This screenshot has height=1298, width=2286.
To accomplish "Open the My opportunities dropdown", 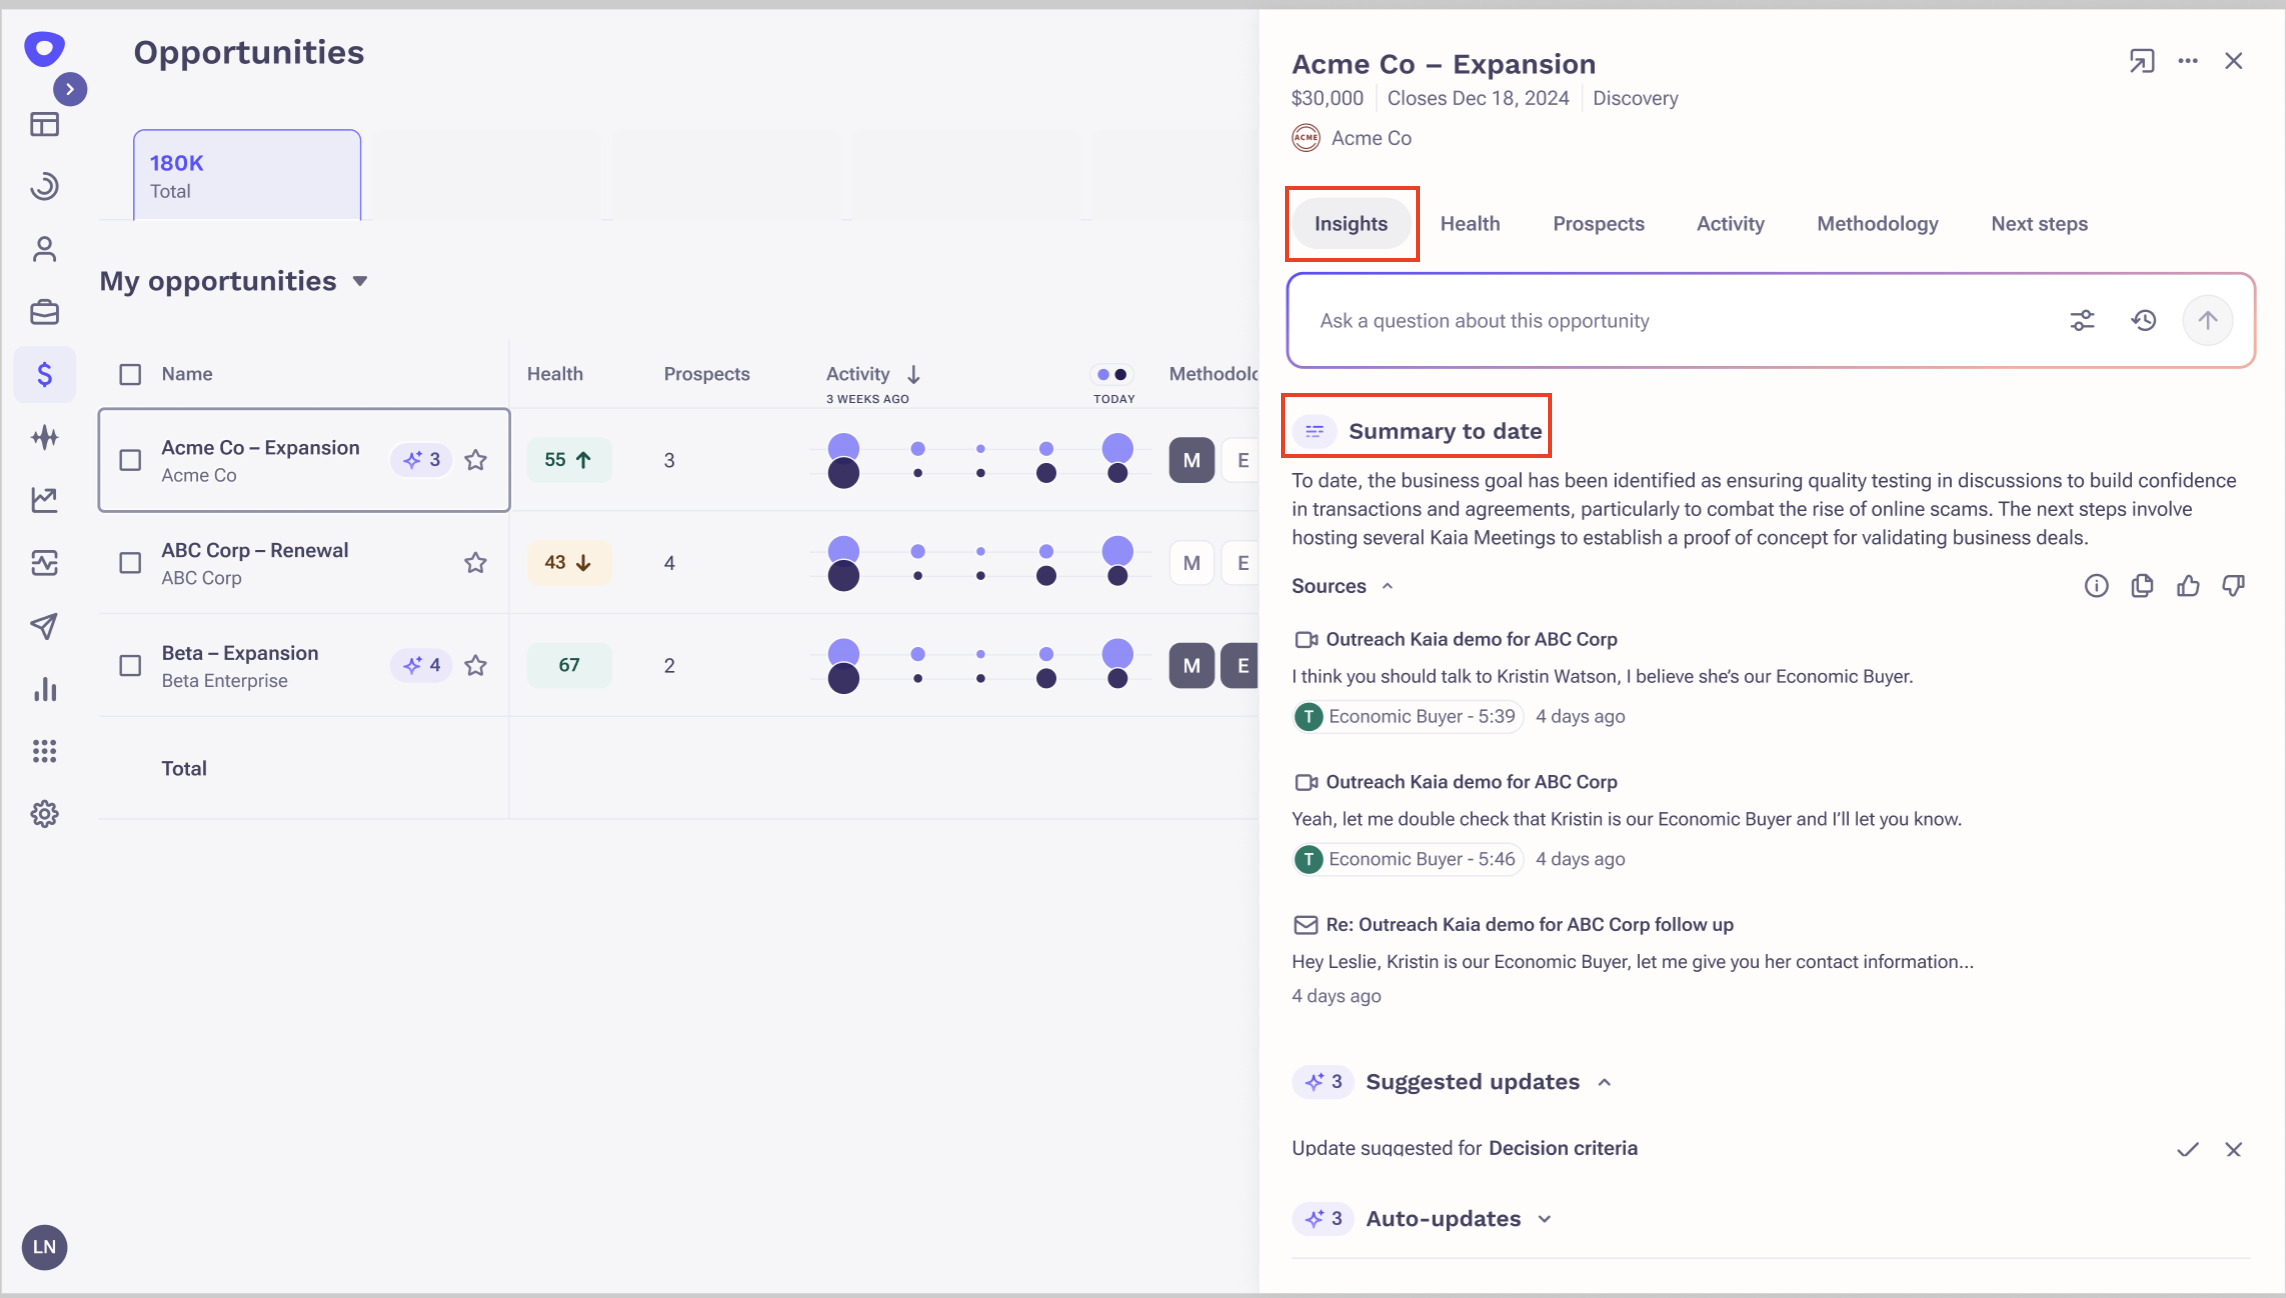I will 359,282.
